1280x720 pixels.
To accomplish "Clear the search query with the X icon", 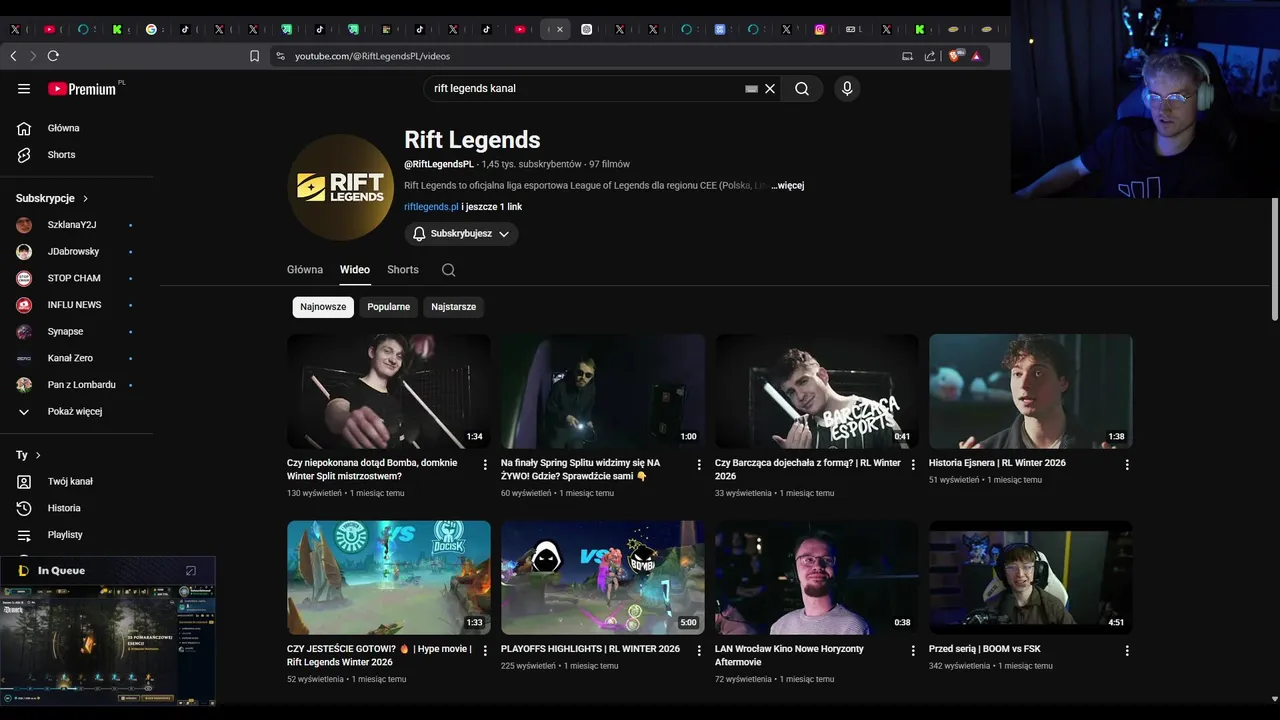I will [x=770, y=89].
